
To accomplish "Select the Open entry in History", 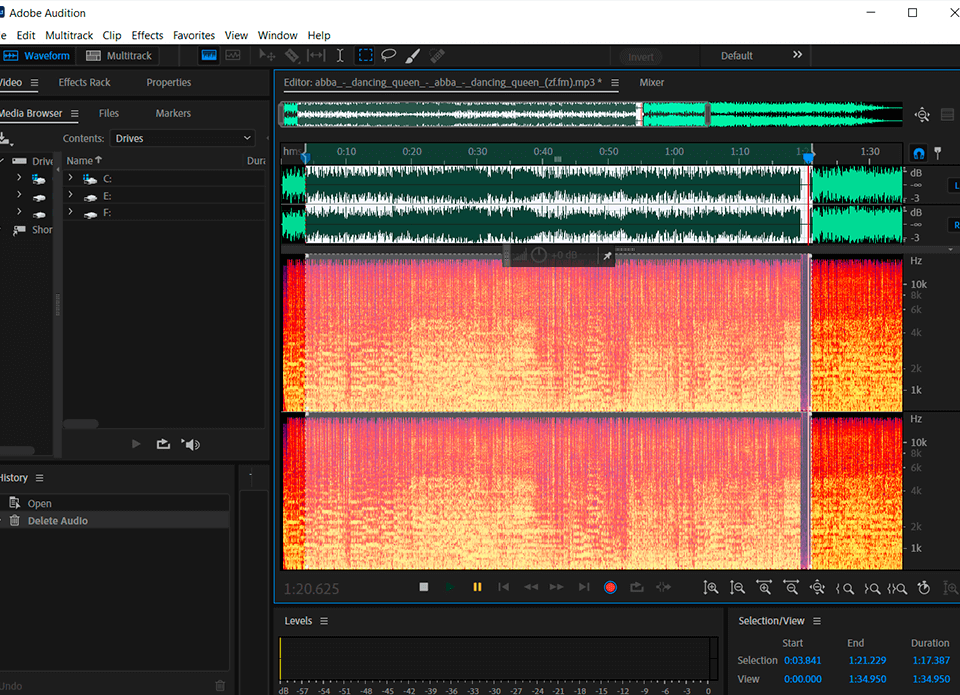I will click(40, 504).
